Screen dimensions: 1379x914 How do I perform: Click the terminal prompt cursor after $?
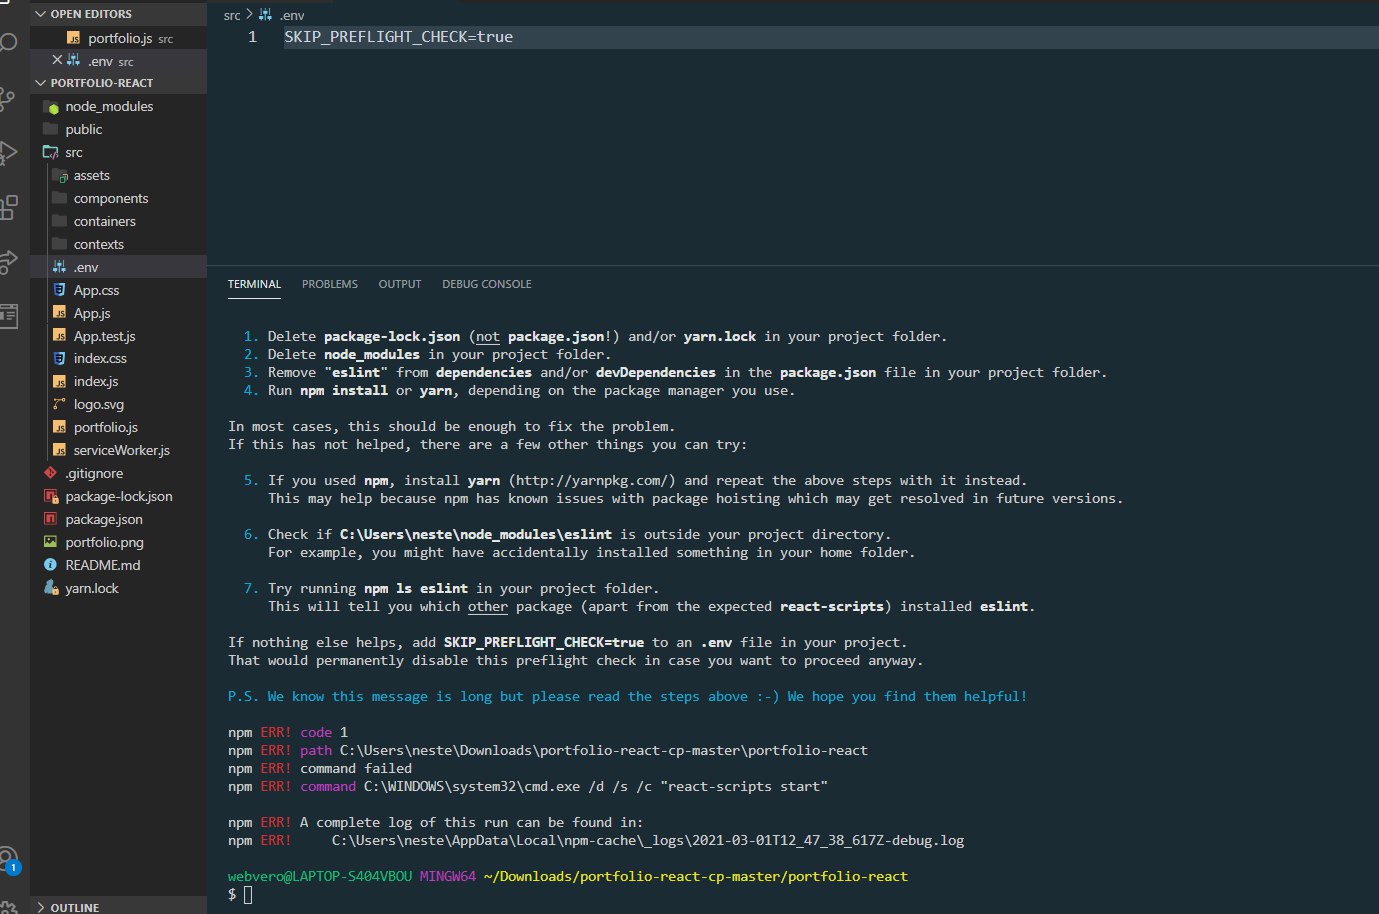click(x=248, y=894)
